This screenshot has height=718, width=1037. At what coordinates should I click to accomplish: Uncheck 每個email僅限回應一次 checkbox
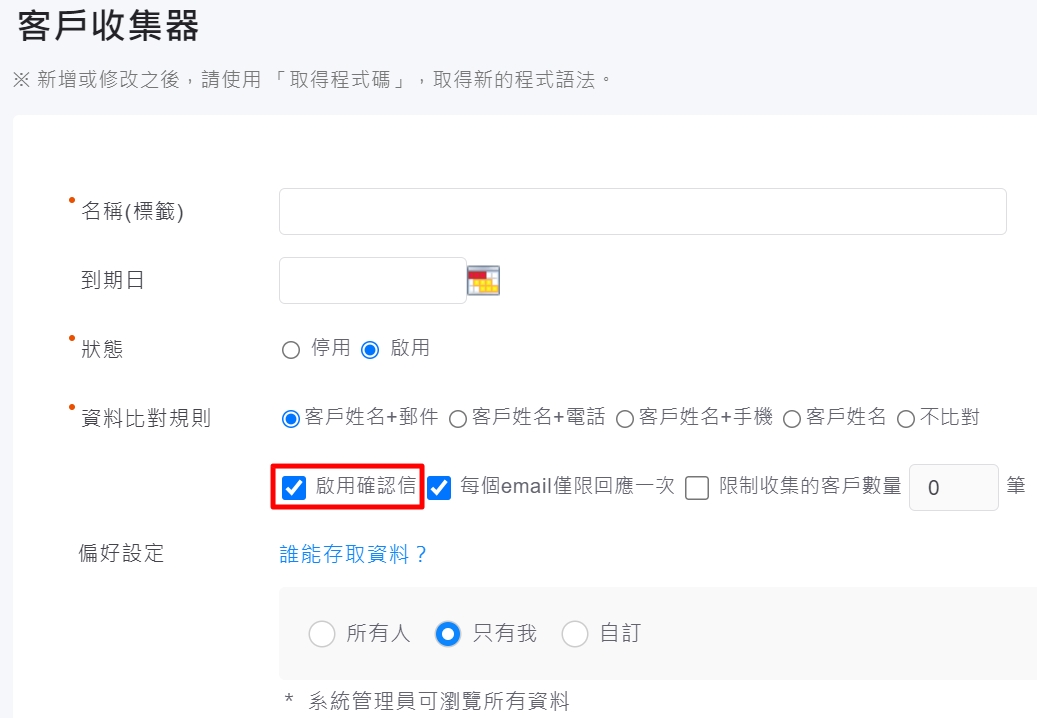[x=439, y=488]
